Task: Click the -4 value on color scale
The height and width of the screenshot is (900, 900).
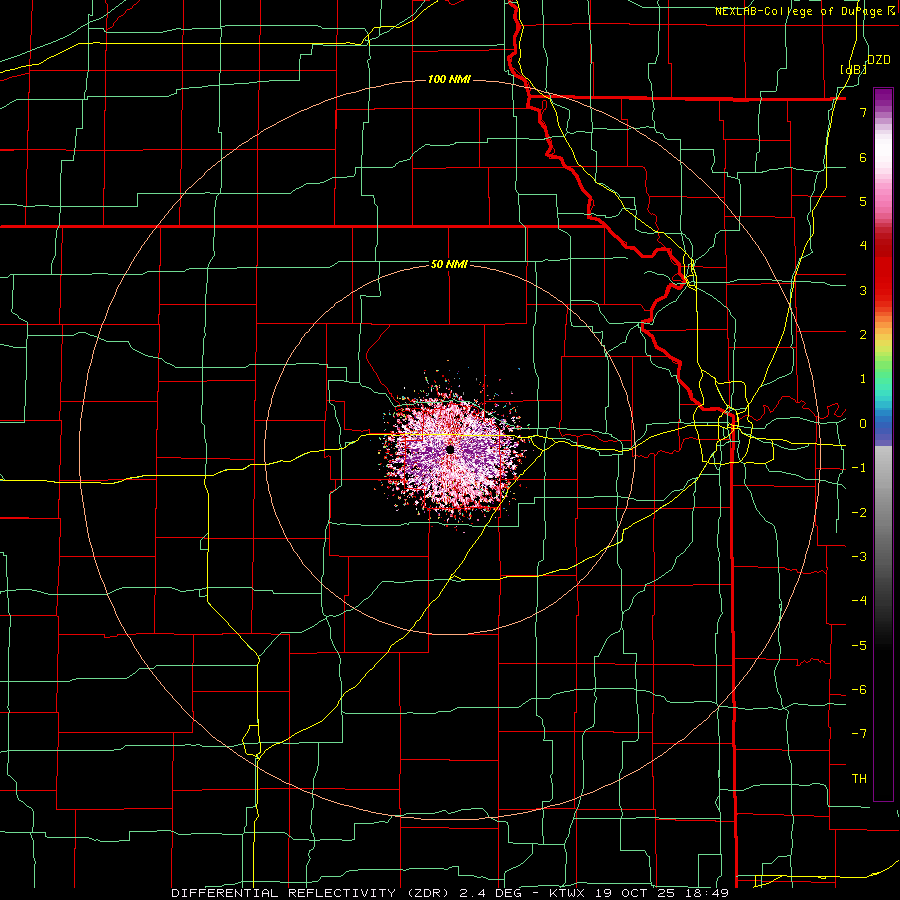Action: click(x=859, y=601)
